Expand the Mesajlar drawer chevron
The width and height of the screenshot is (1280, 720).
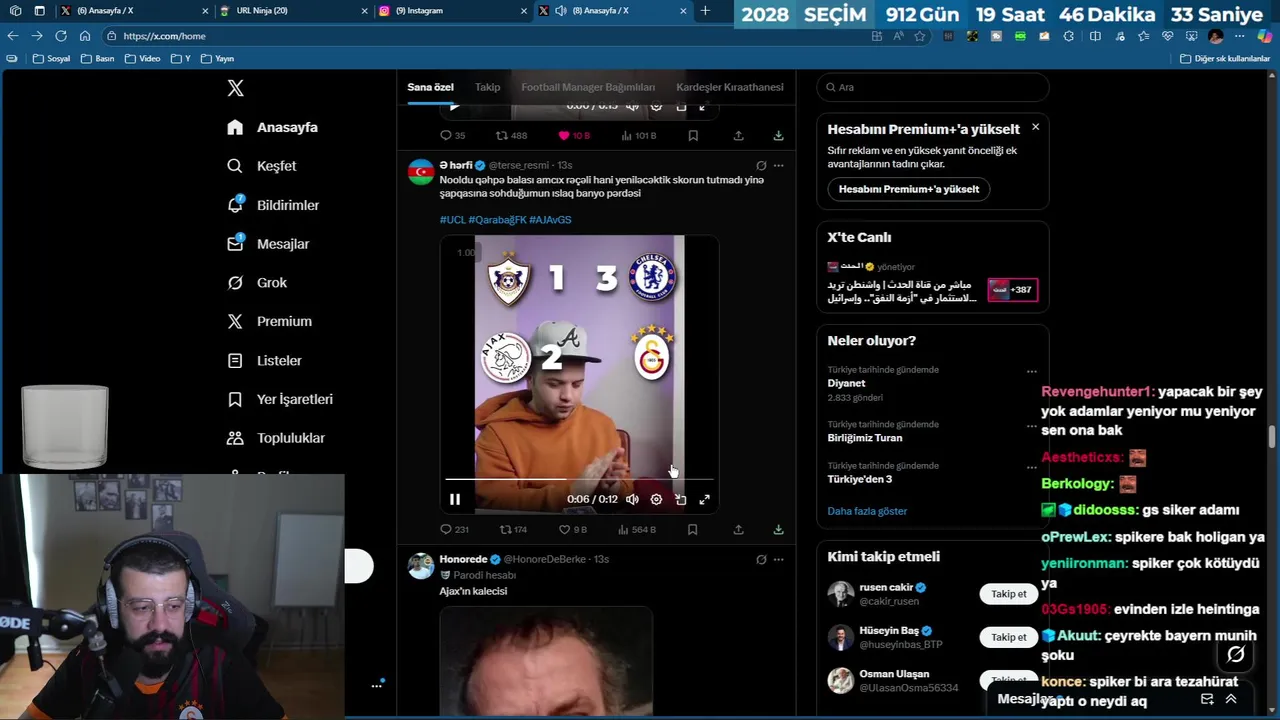tap(1231, 699)
